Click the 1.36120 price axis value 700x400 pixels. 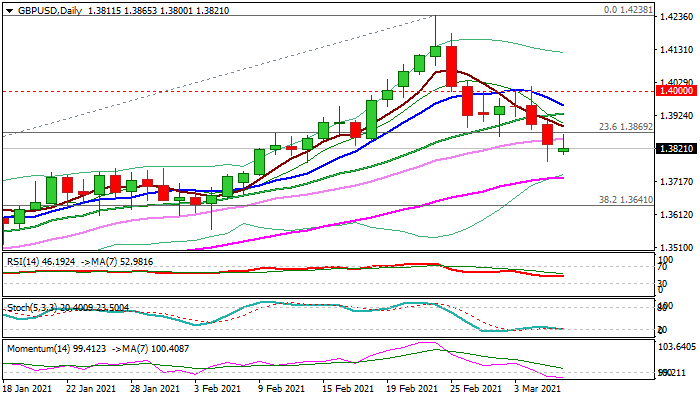point(677,214)
